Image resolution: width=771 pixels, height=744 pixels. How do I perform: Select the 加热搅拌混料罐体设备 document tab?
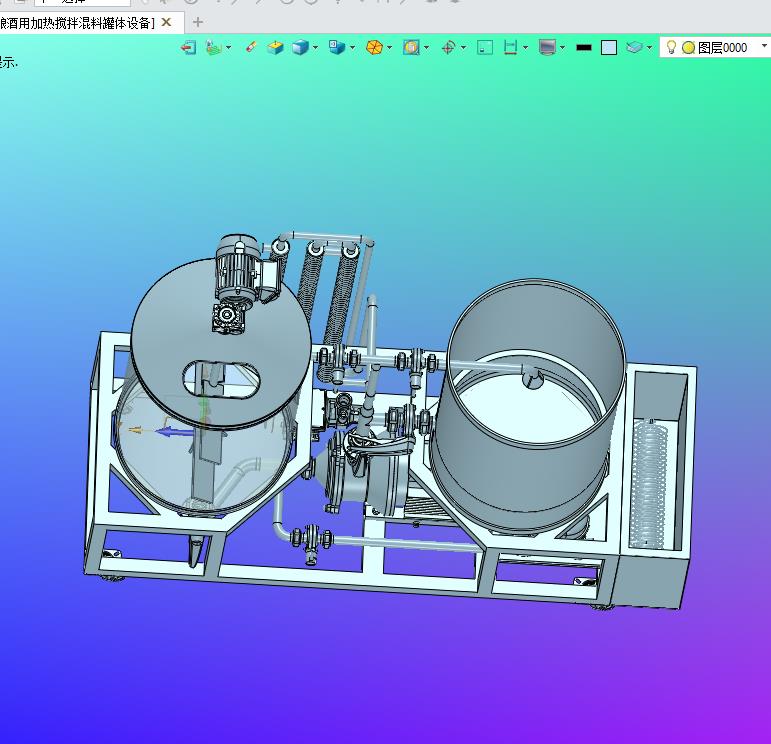[77, 23]
